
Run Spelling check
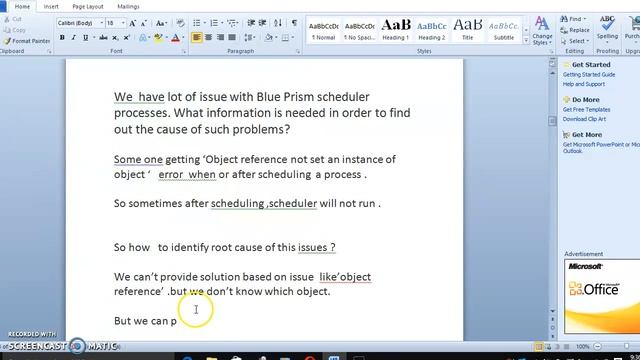(x=607, y=29)
